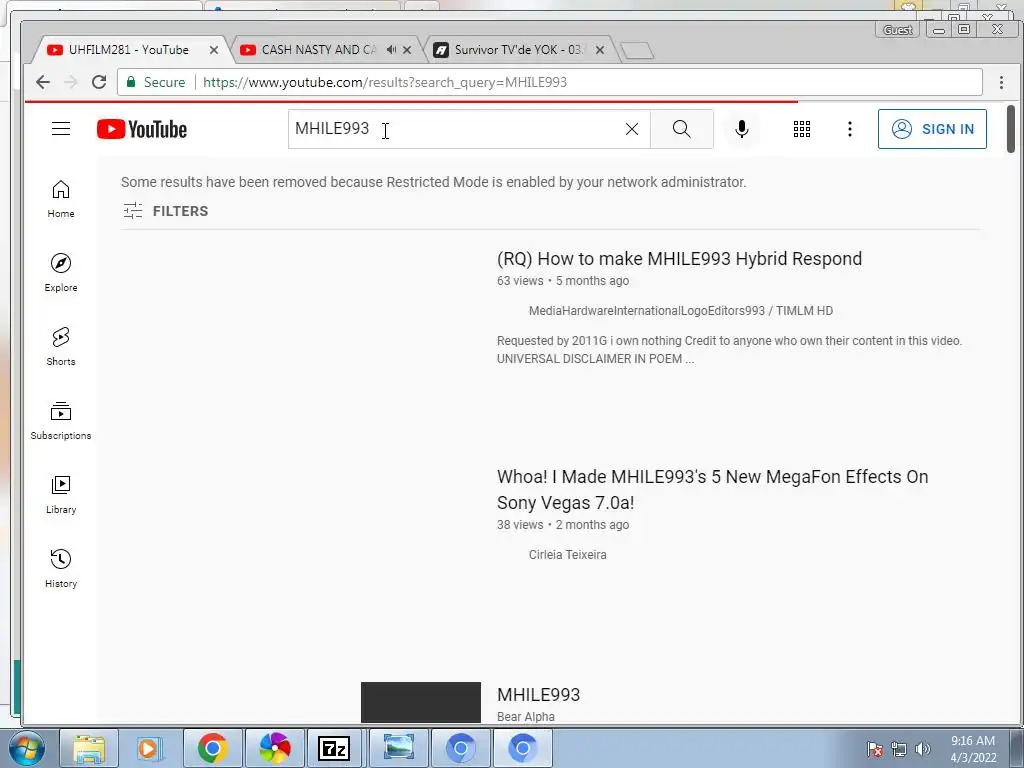Open History in the sidebar
Screen dimensions: 1024x768
point(61,568)
